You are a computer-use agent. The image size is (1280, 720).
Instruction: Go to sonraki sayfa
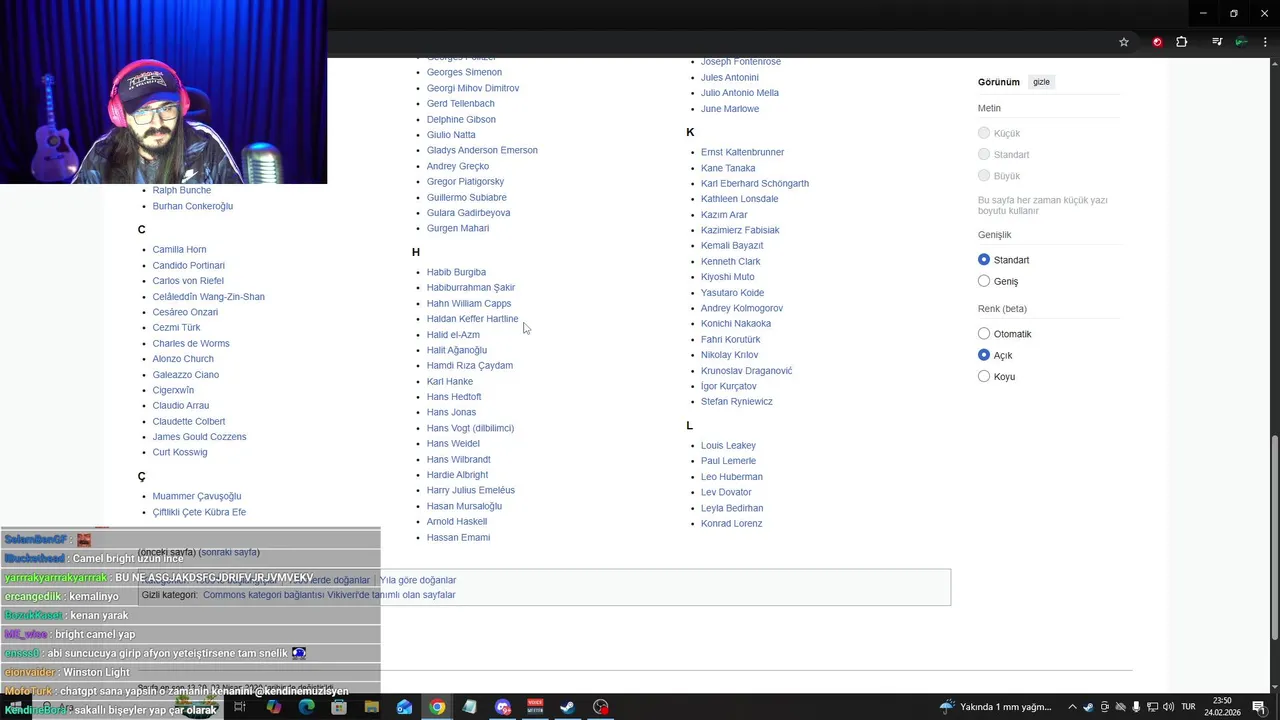coord(229,552)
